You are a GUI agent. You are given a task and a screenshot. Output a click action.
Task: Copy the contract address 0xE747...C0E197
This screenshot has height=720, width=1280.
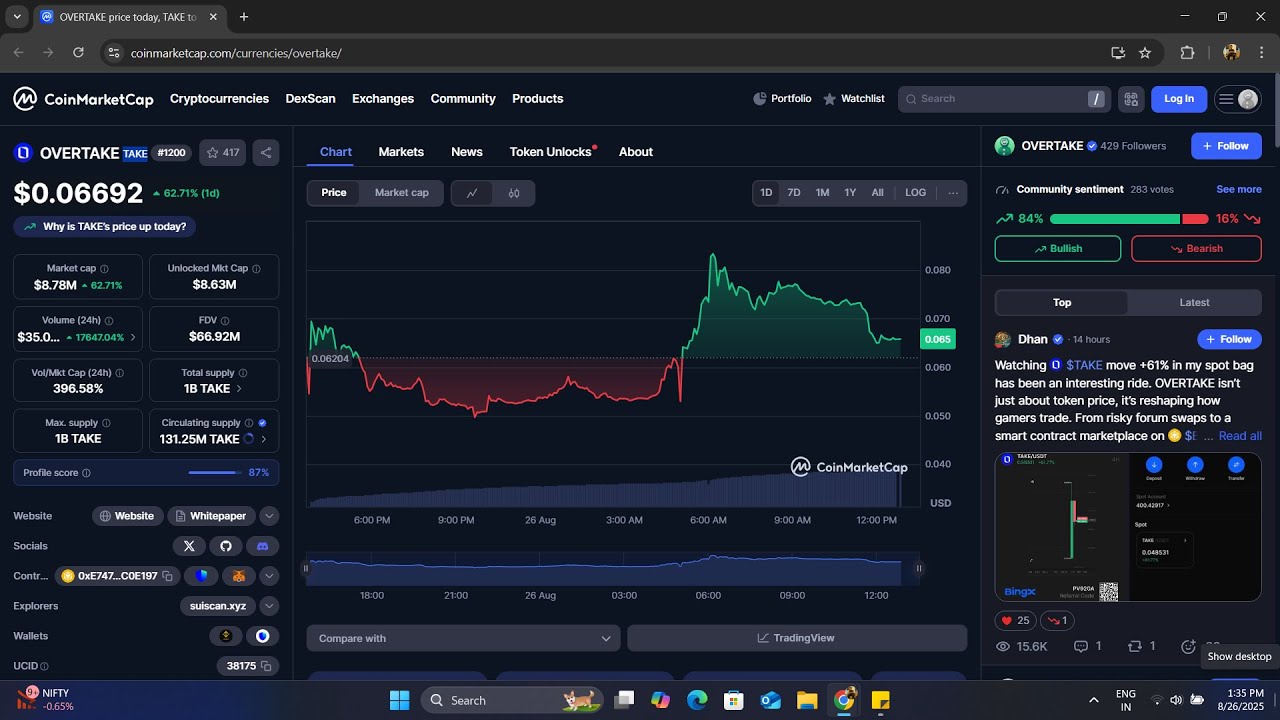pos(167,576)
